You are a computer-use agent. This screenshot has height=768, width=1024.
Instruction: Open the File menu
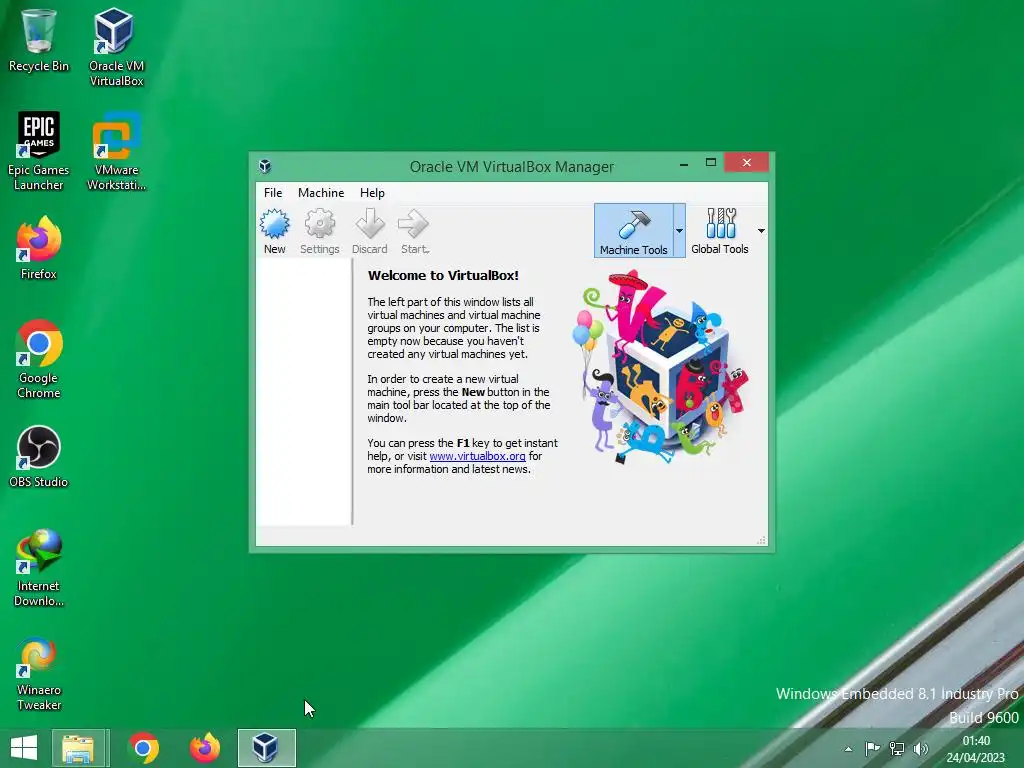coord(273,193)
